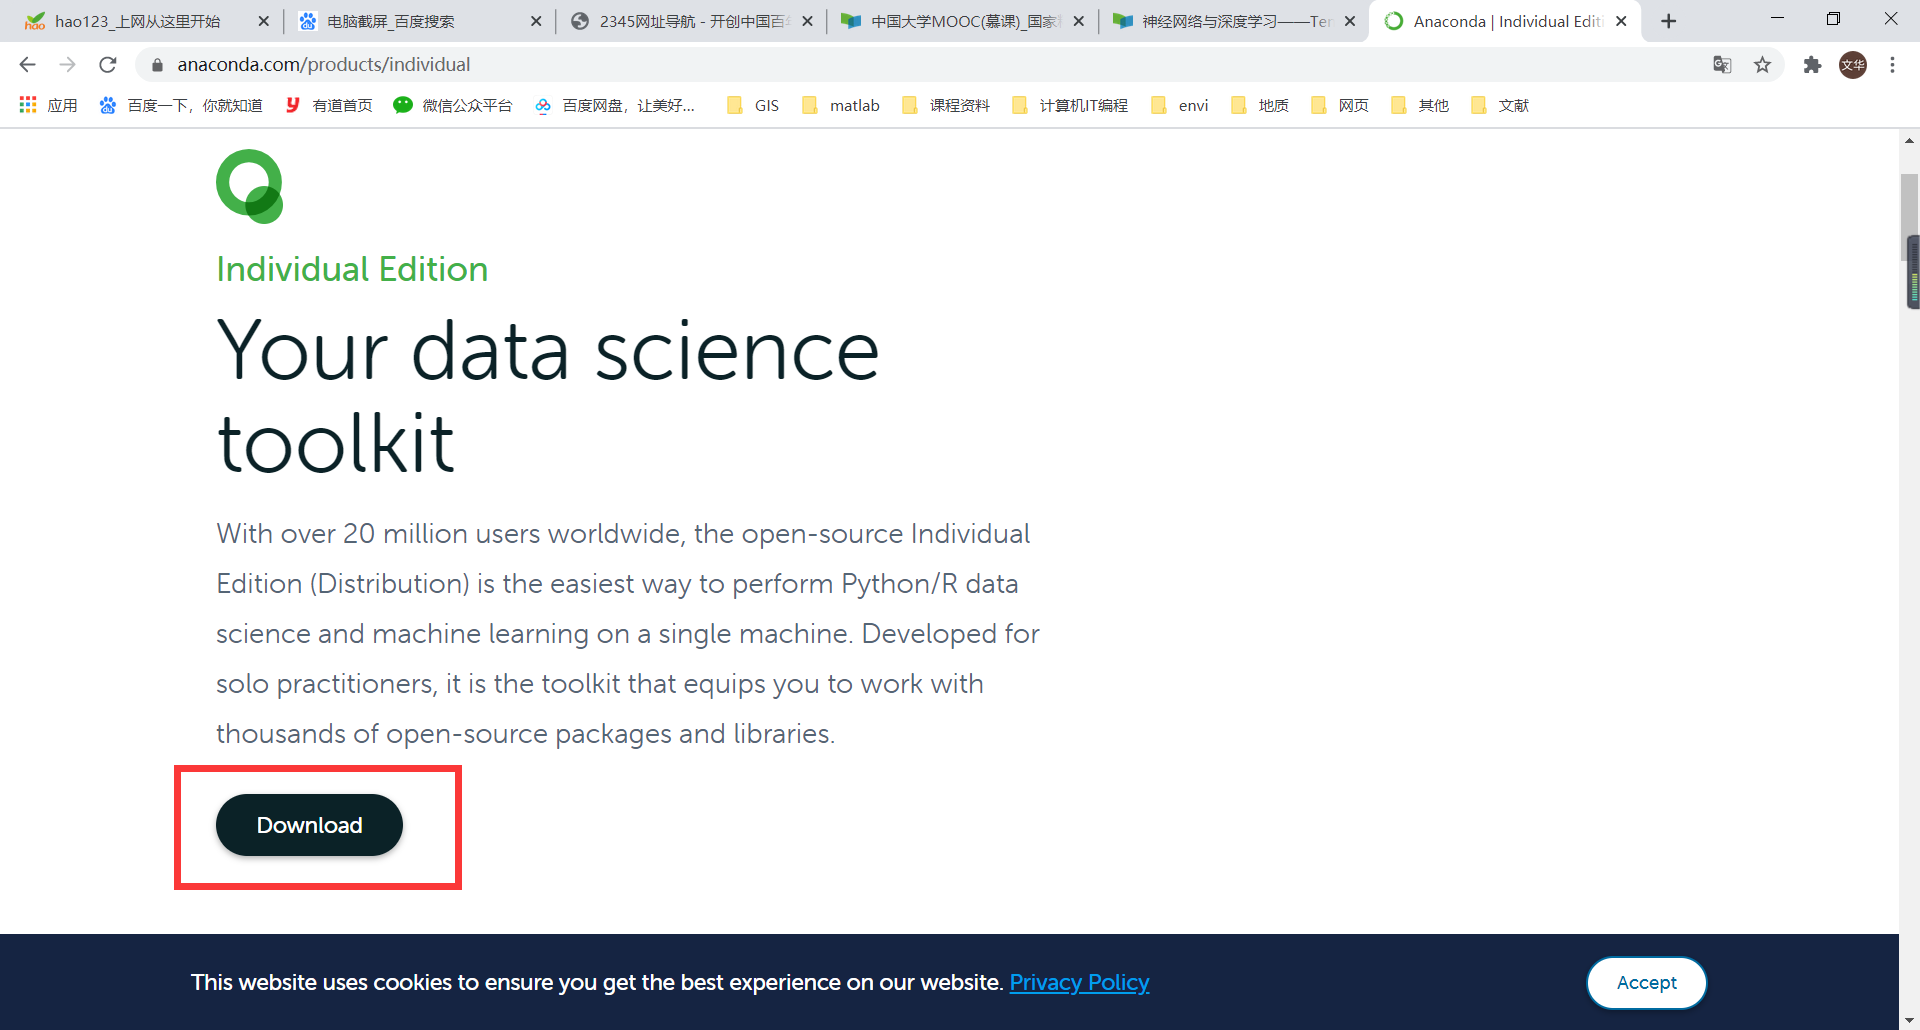Open the 百度网盘 bookmark
The image size is (1920, 1030).
pyautogui.click(x=615, y=105)
